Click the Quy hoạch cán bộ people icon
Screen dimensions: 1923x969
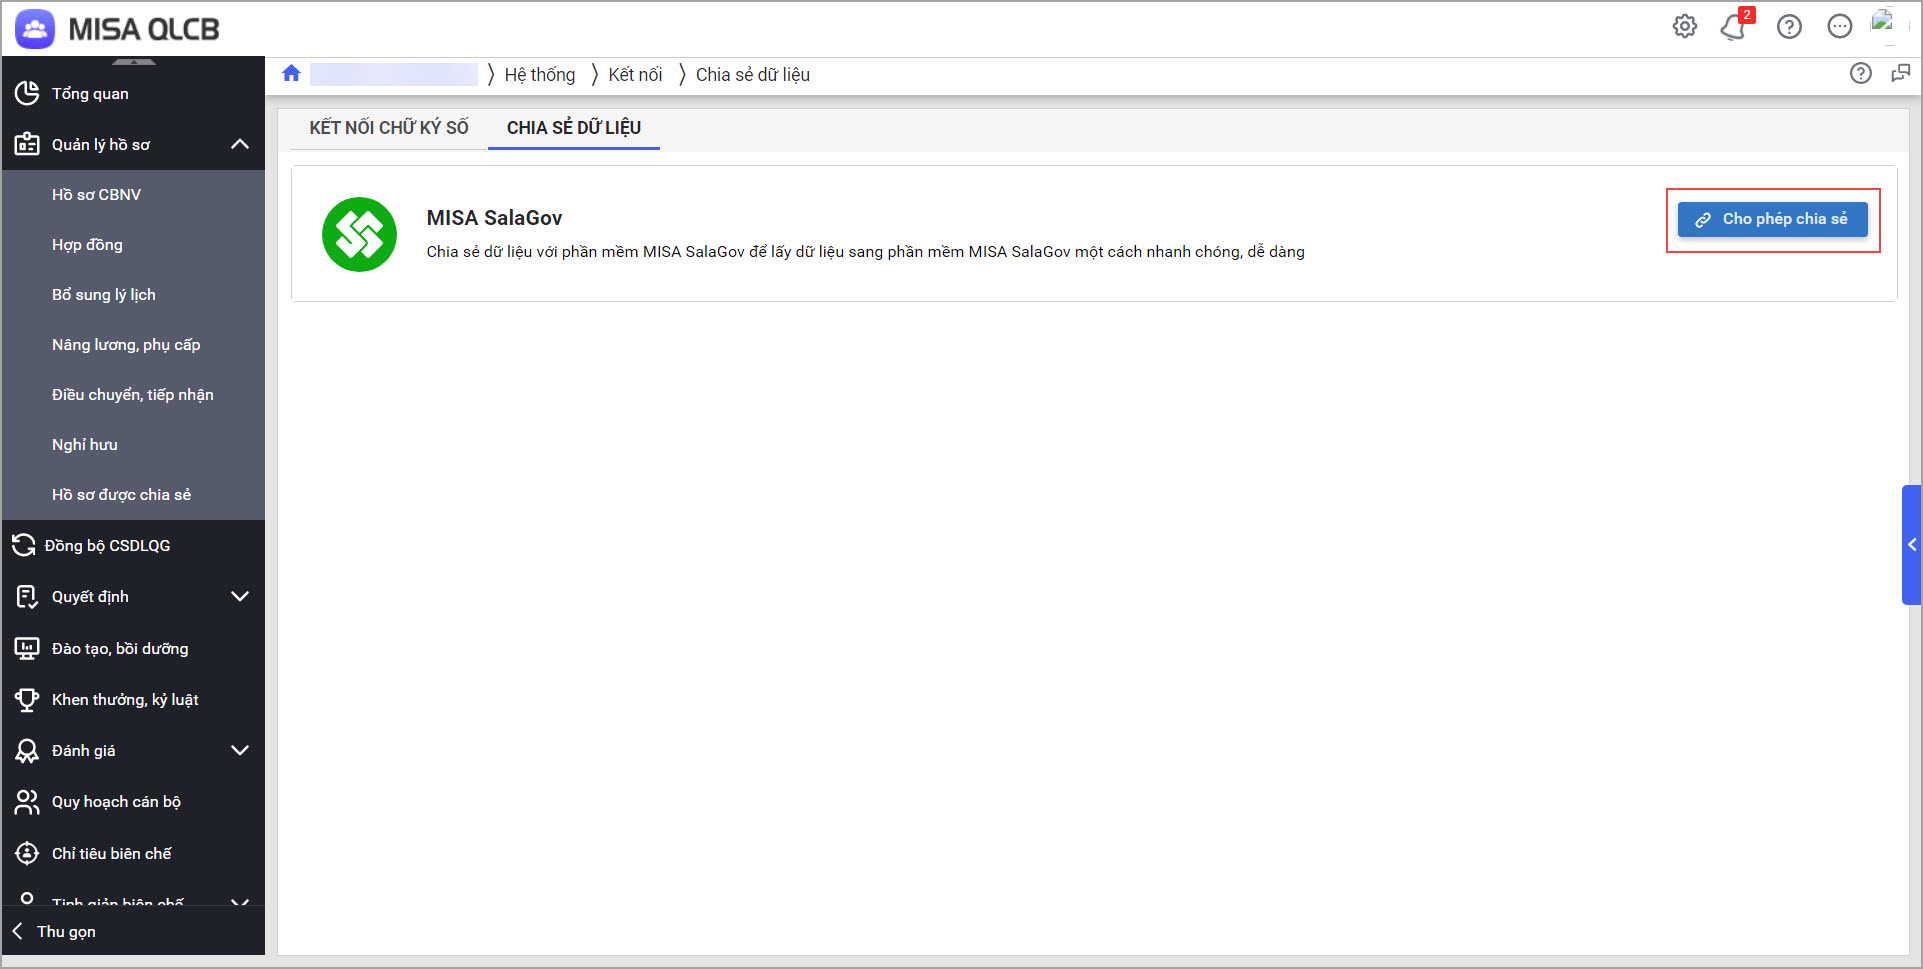pyautogui.click(x=27, y=802)
